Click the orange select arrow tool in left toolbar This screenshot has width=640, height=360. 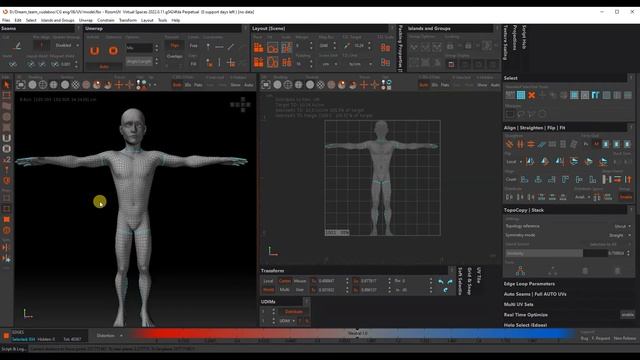coord(6,84)
